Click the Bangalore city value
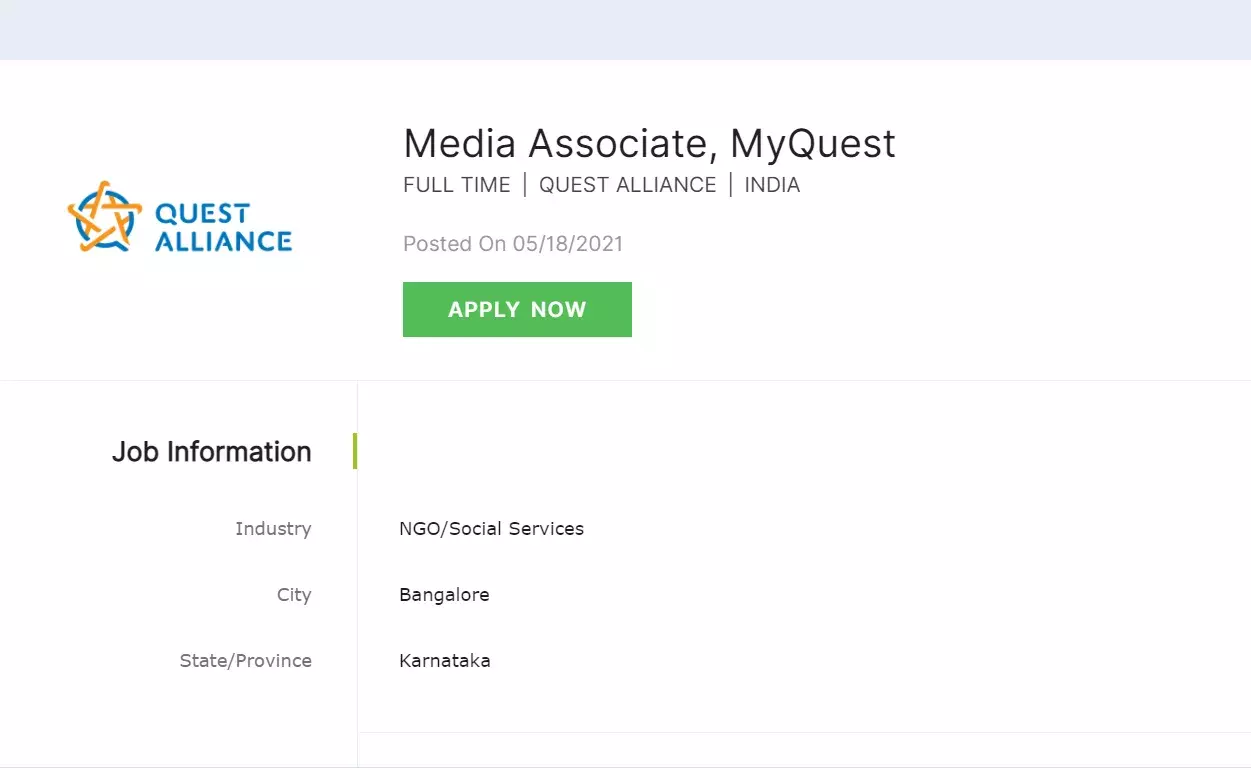This screenshot has height=770, width=1251. [444, 594]
